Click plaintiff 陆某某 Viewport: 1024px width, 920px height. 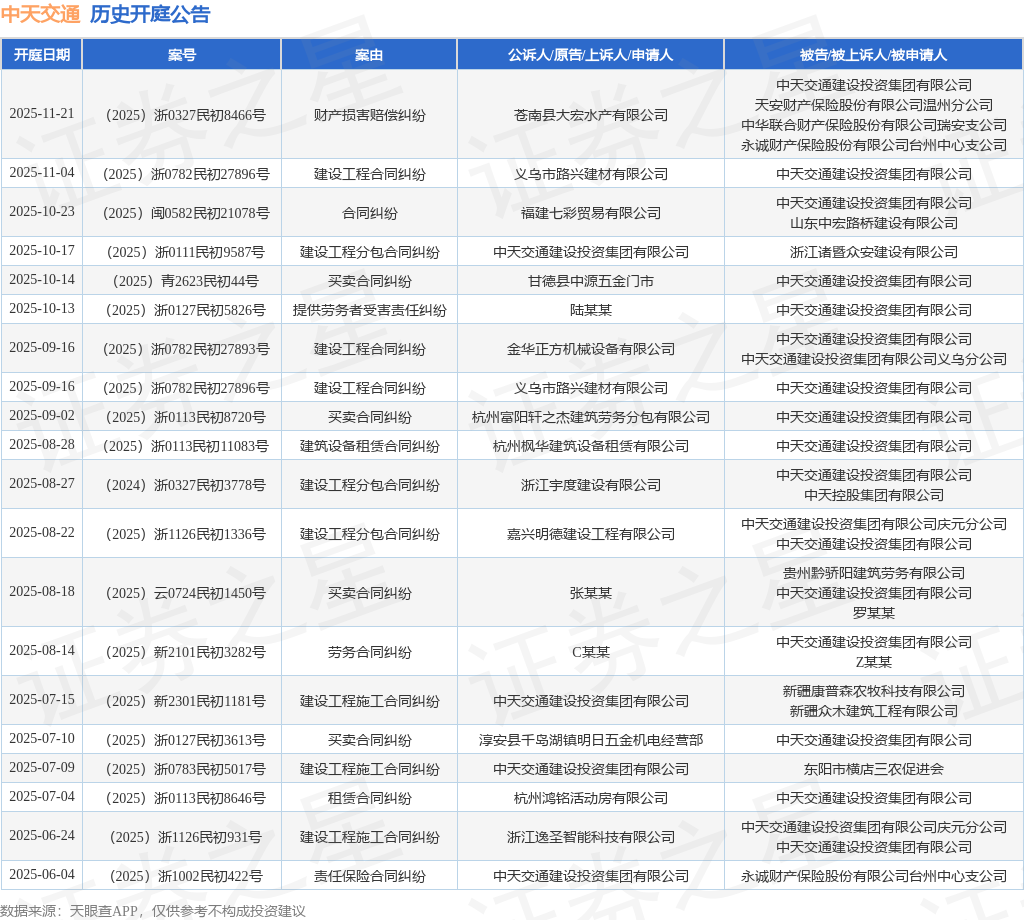[590, 310]
